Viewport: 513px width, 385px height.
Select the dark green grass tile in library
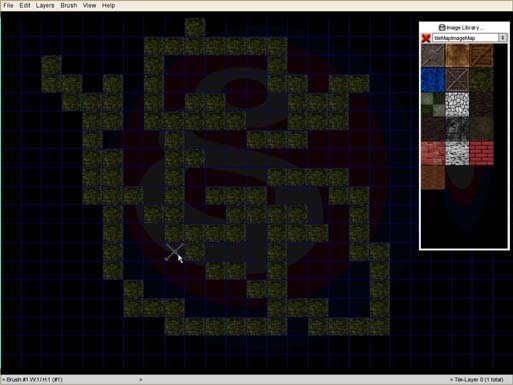point(481,80)
